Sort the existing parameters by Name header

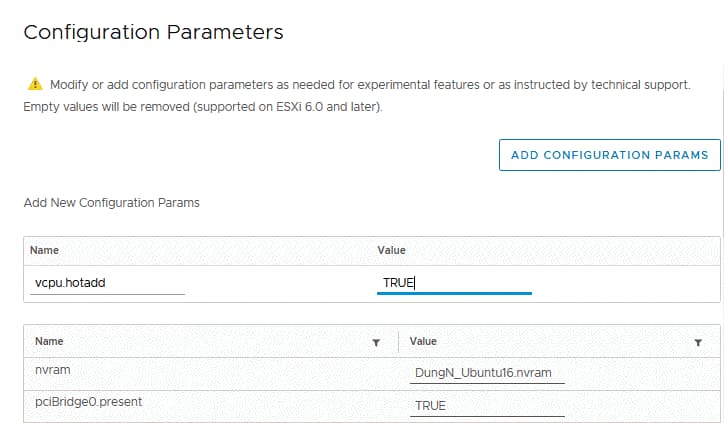pyautogui.click(x=49, y=342)
